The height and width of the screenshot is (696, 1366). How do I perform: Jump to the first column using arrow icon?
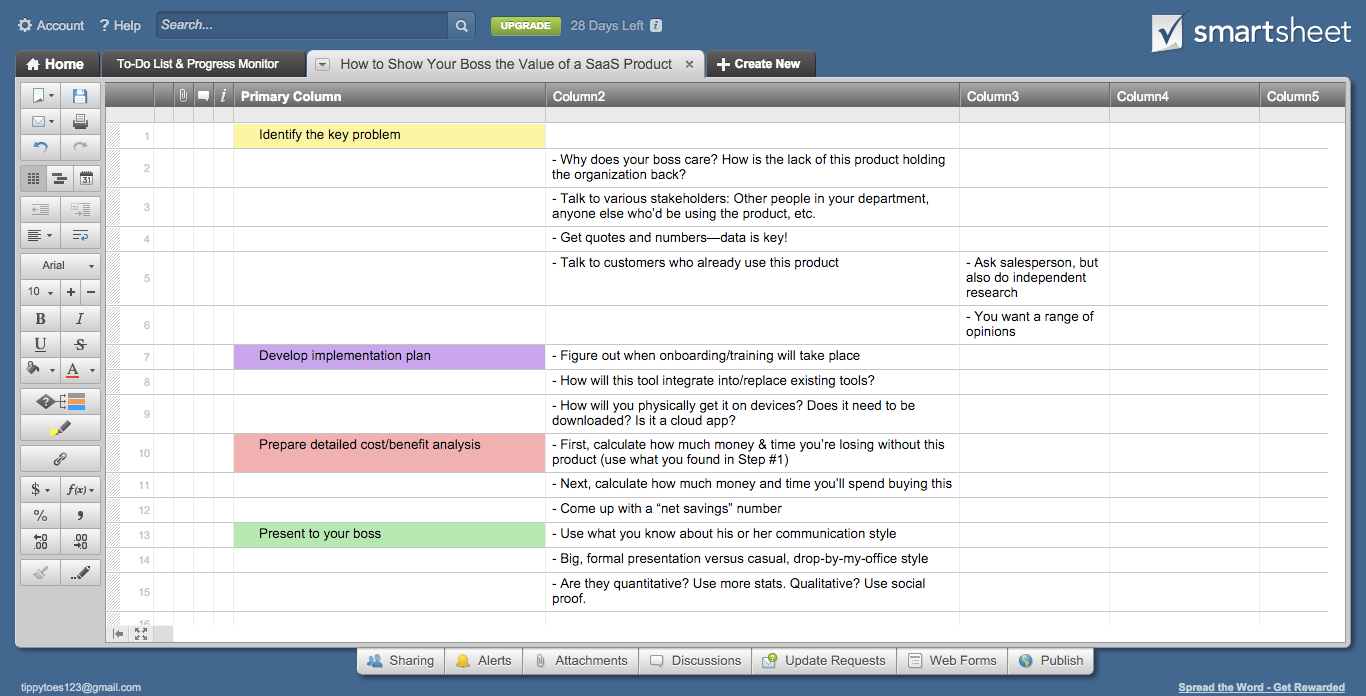(119, 634)
